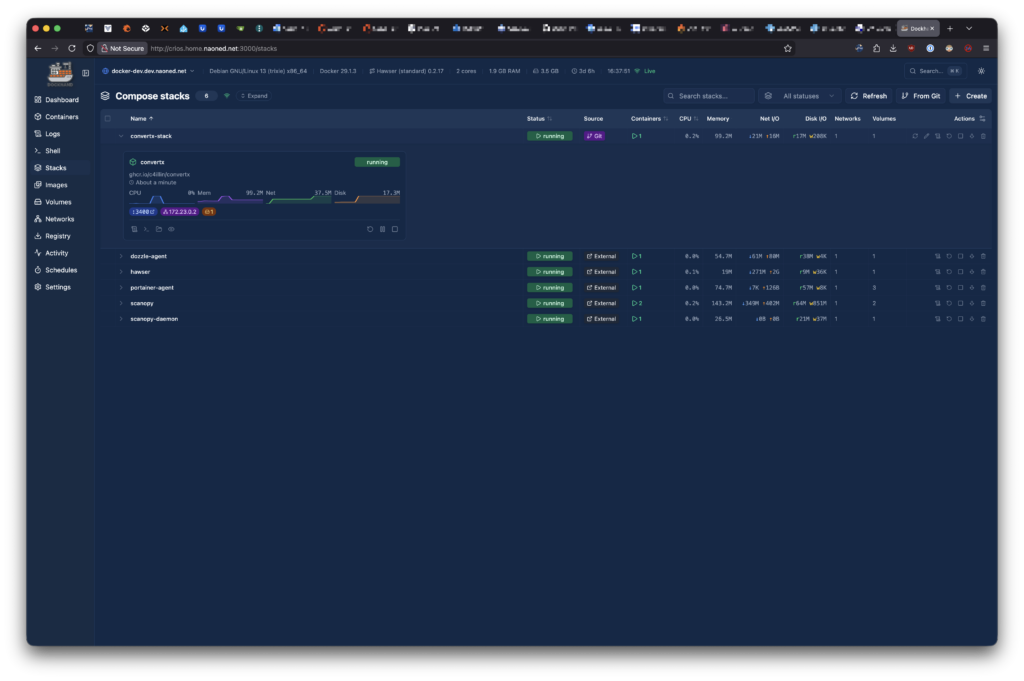Click the Create stack button
The image size is (1024, 681).
click(970, 96)
